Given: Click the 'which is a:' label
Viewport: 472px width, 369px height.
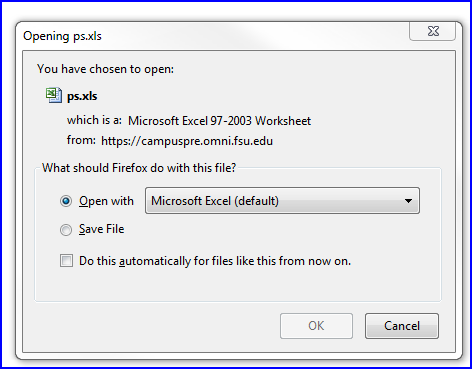Looking at the screenshot, I should tap(94, 120).
